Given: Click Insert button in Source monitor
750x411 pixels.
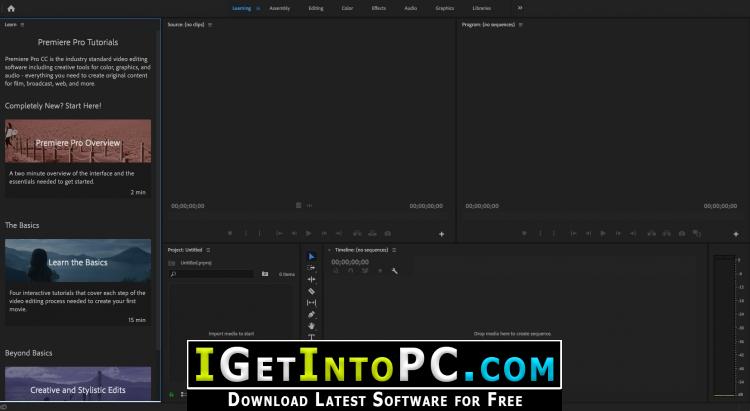Looking at the screenshot, I should pos(357,233).
